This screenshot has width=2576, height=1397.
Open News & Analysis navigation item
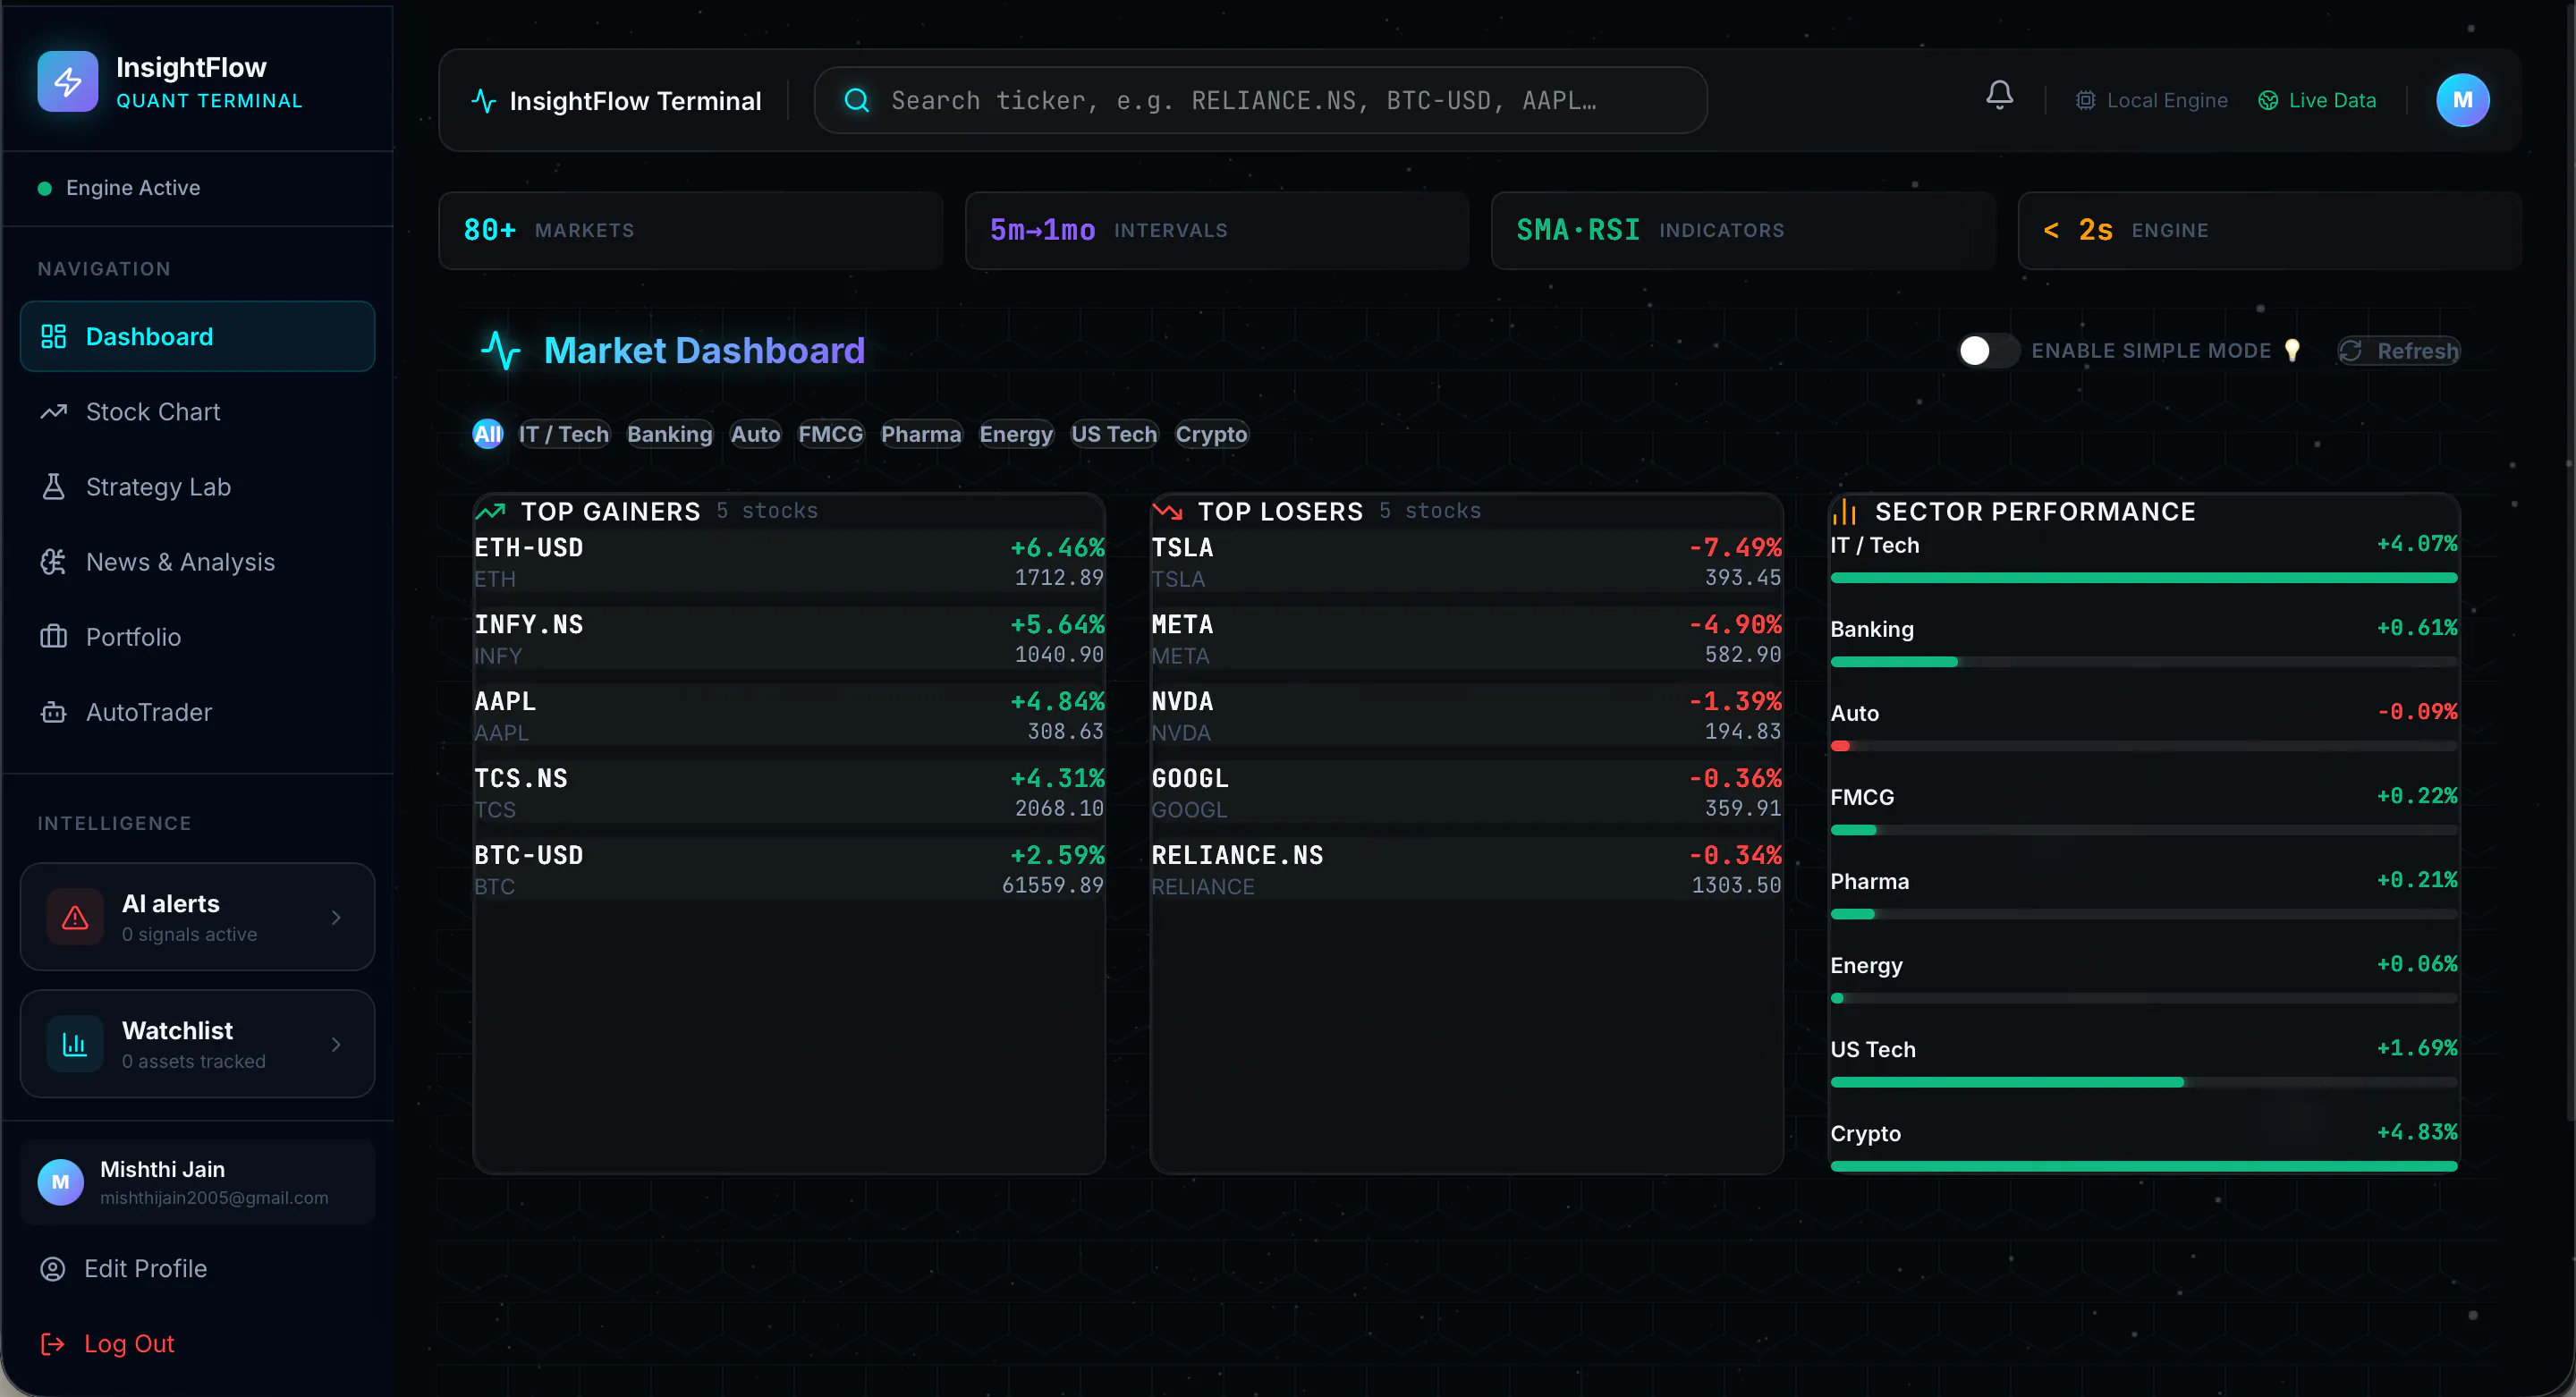pyautogui.click(x=198, y=561)
